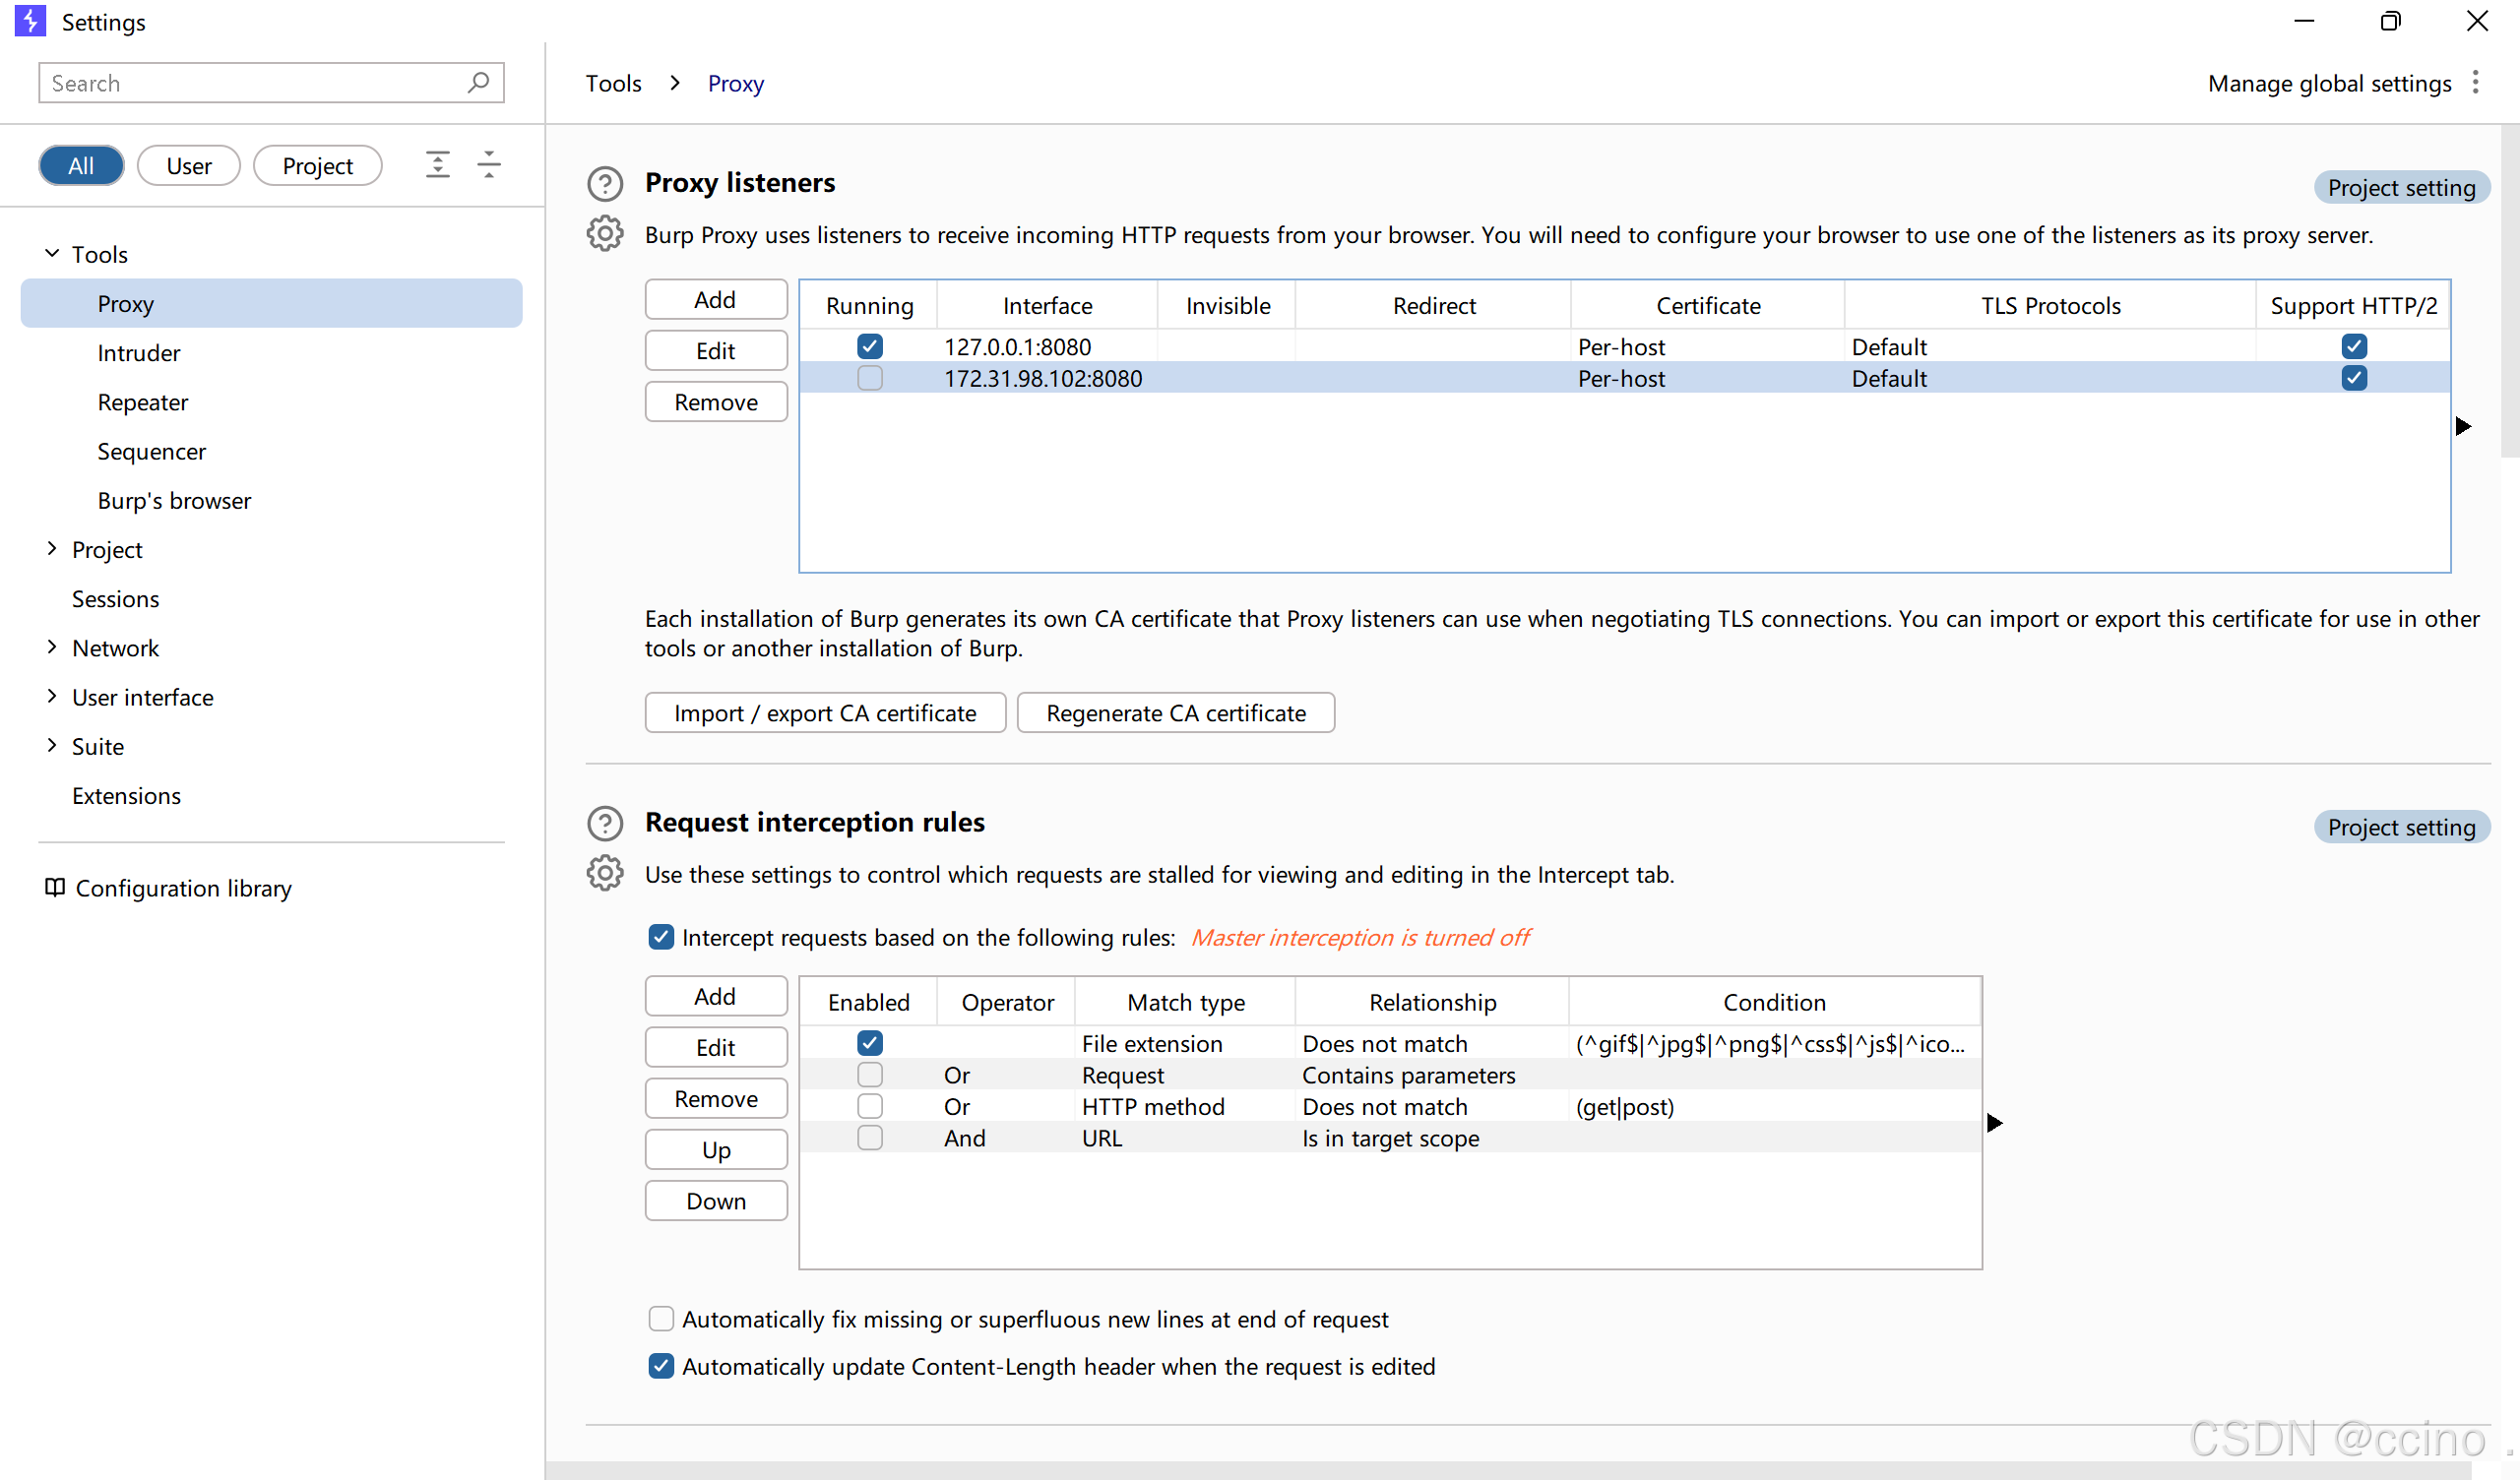Open the Proxy listeners gear options icon

pos(605,234)
